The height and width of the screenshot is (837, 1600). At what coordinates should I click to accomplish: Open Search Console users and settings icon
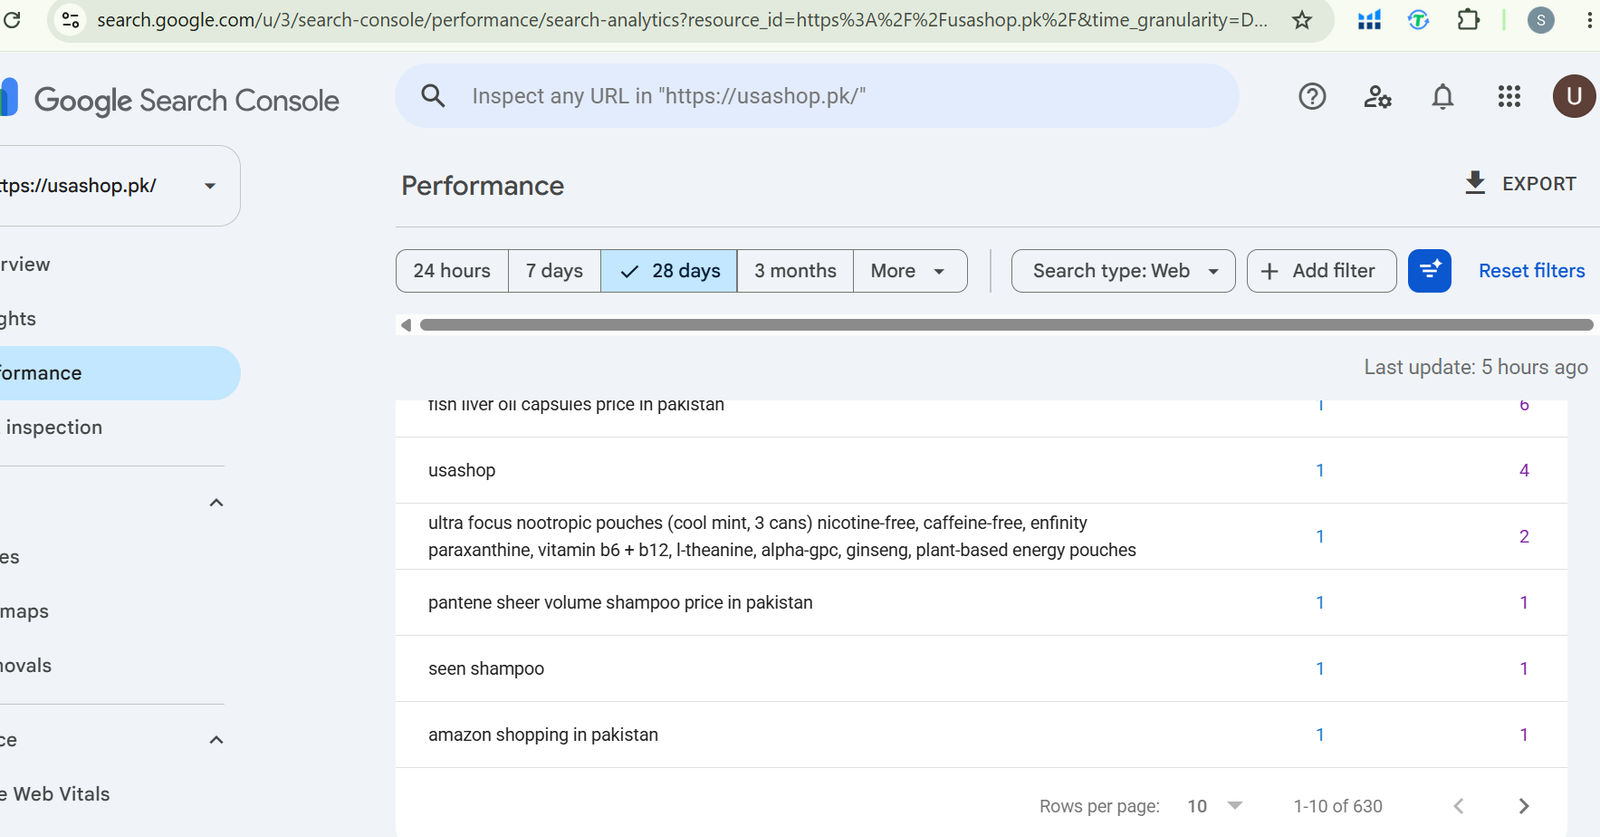[x=1377, y=96]
